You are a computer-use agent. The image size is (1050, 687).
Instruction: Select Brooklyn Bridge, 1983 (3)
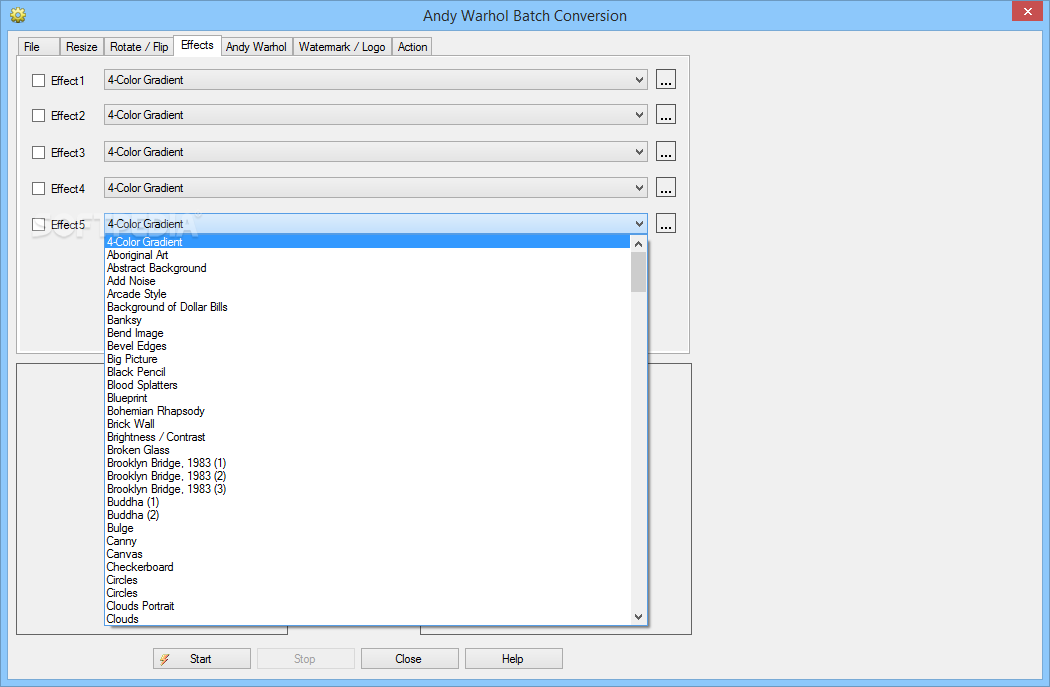click(367, 489)
